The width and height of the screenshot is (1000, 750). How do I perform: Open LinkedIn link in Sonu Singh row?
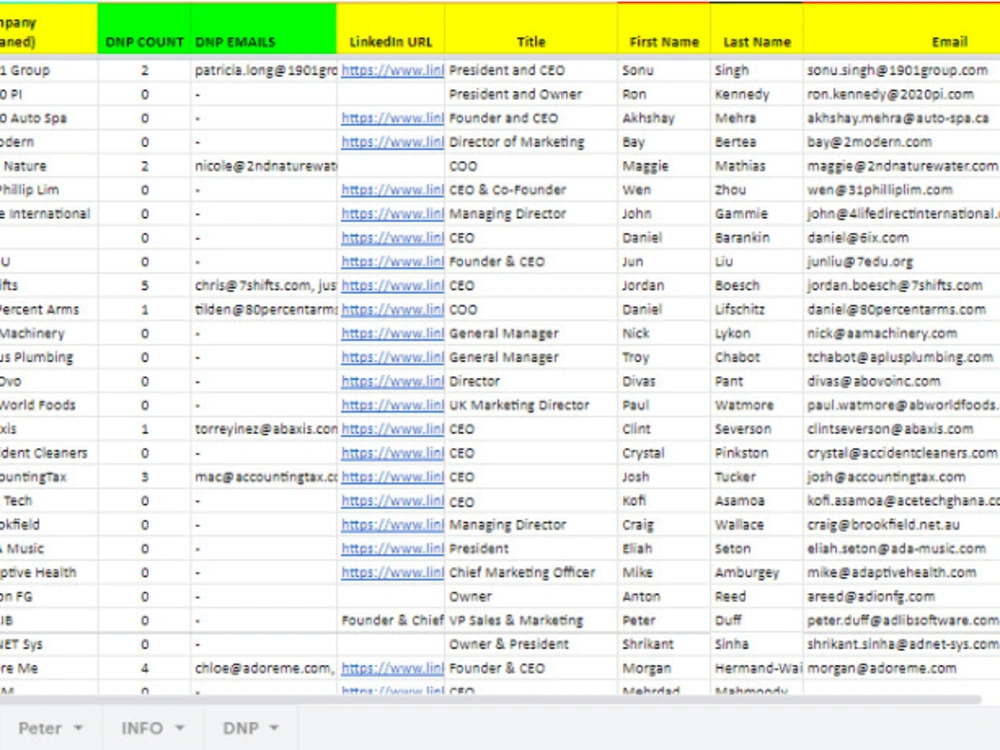point(392,70)
